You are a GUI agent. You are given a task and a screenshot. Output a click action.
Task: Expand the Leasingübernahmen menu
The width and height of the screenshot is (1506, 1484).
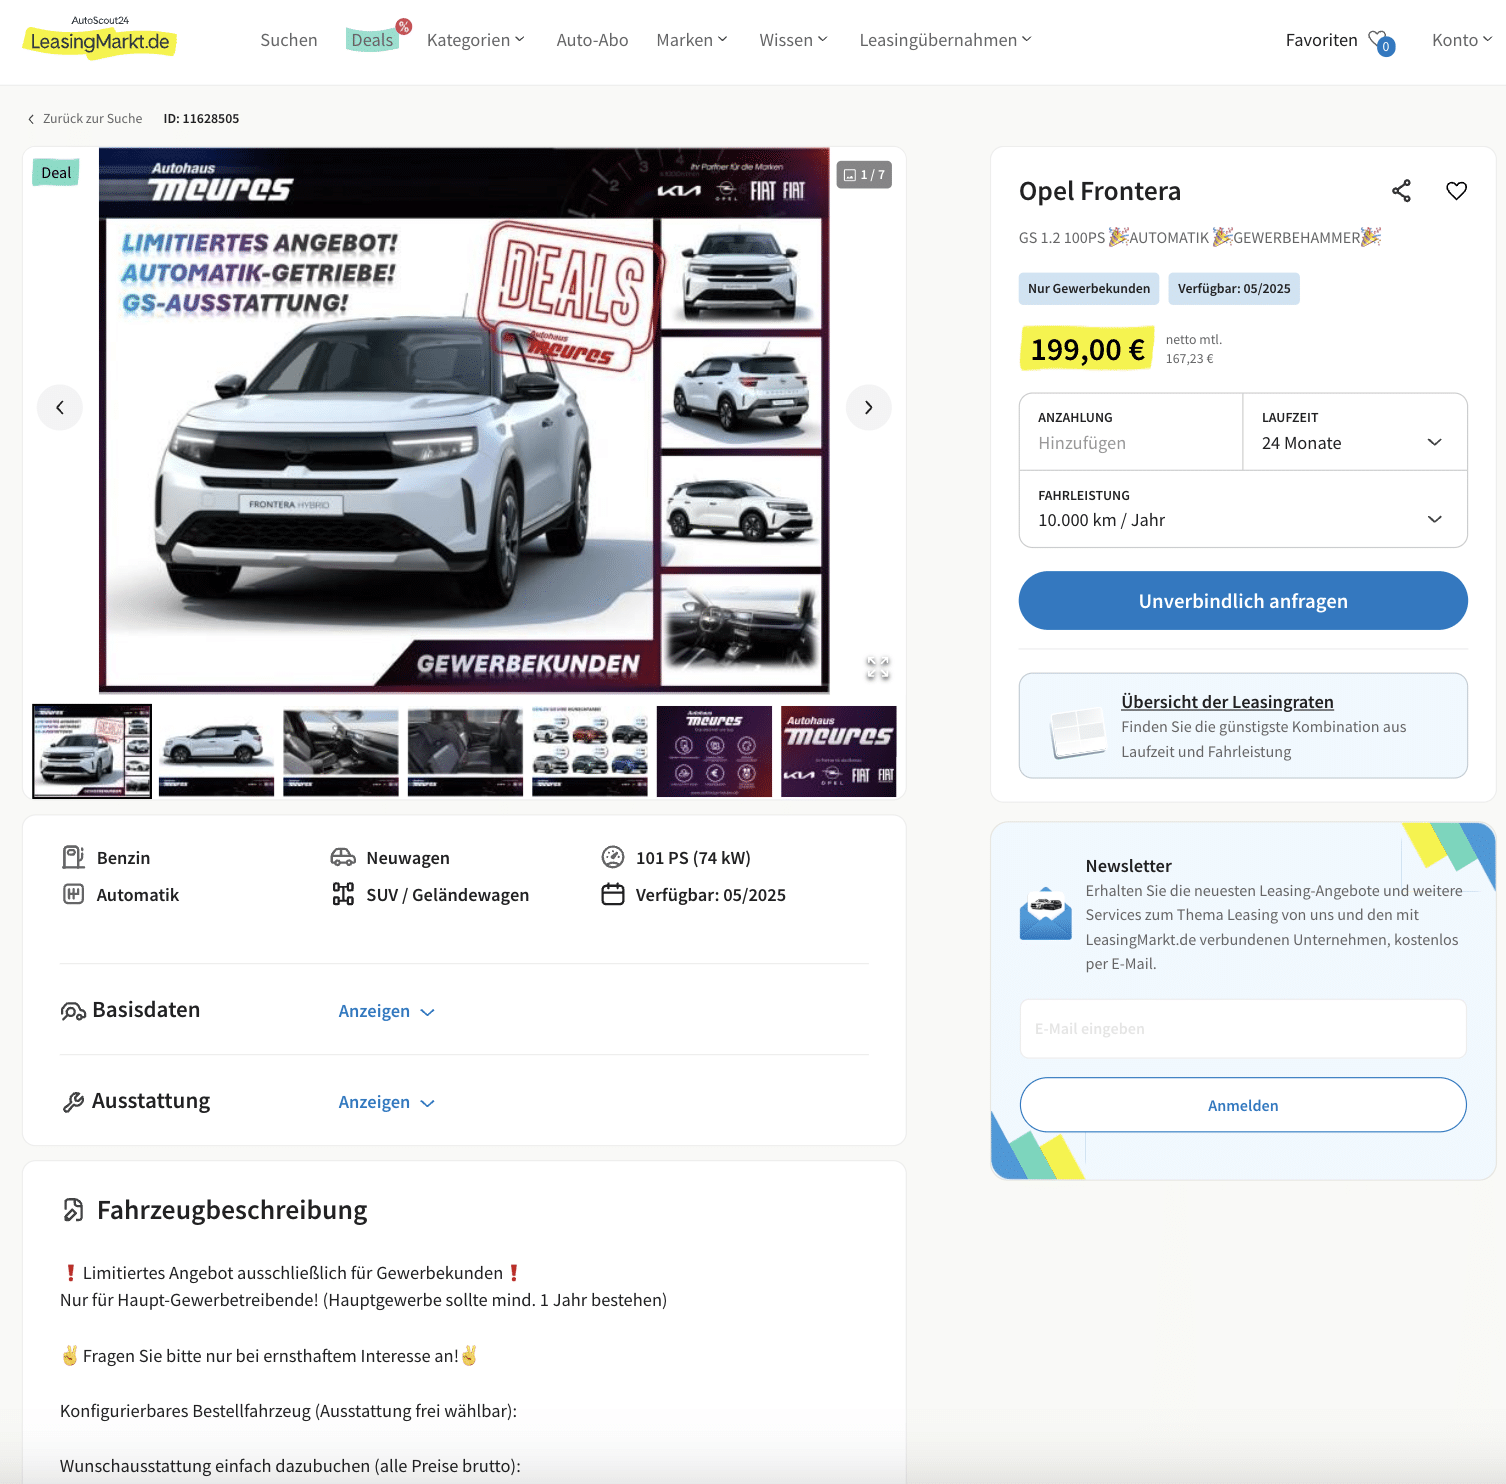coord(946,40)
